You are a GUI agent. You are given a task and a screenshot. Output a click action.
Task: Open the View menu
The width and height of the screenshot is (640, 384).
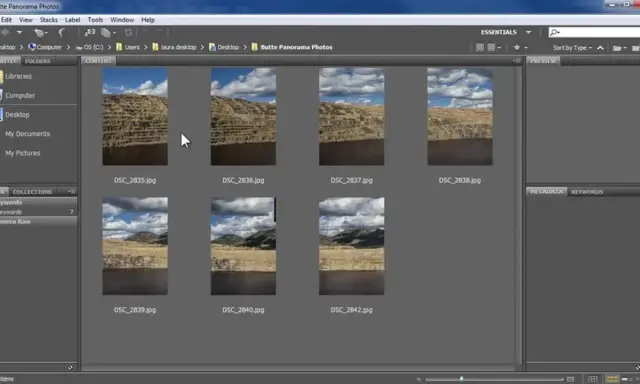[25, 20]
